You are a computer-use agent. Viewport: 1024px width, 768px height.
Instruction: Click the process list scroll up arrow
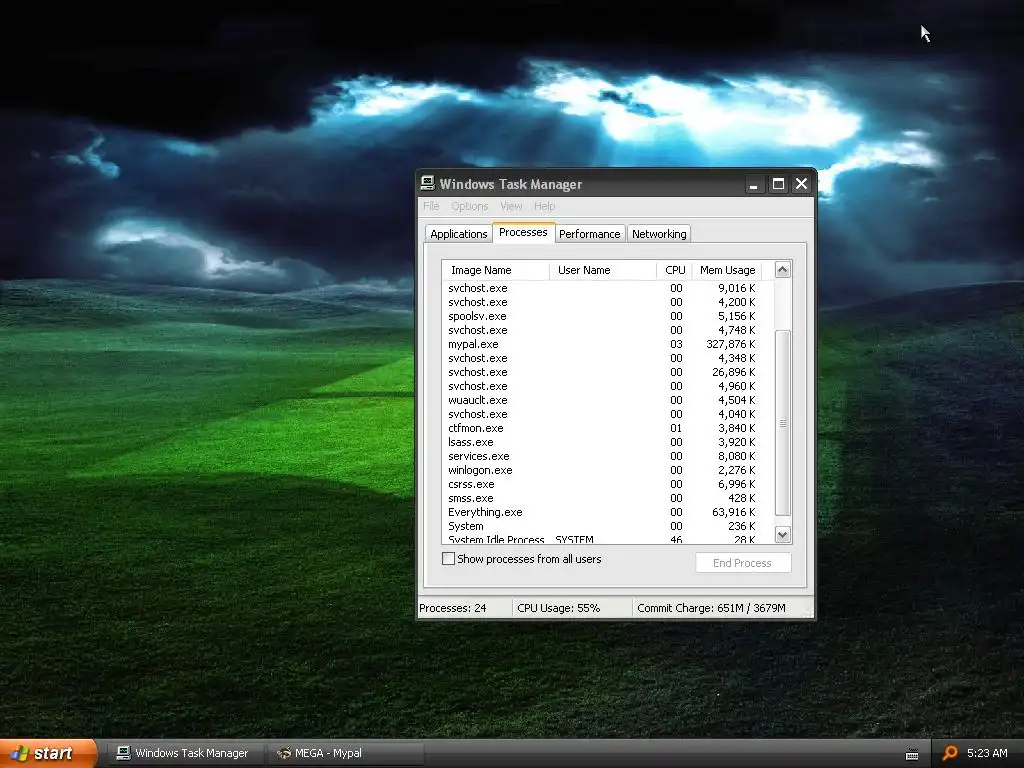tap(782, 270)
